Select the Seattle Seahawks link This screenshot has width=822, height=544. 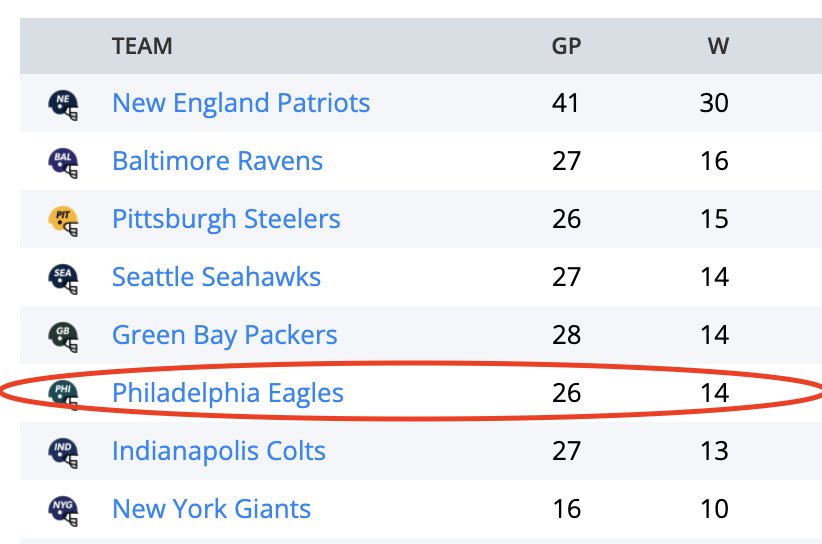coord(216,277)
